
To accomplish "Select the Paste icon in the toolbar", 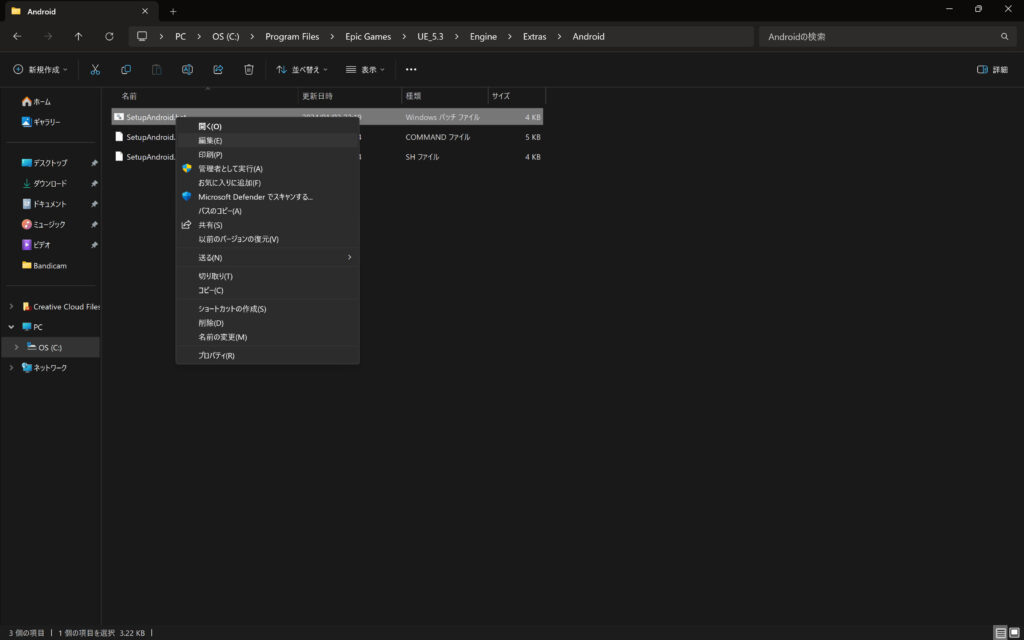I will point(155,69).
